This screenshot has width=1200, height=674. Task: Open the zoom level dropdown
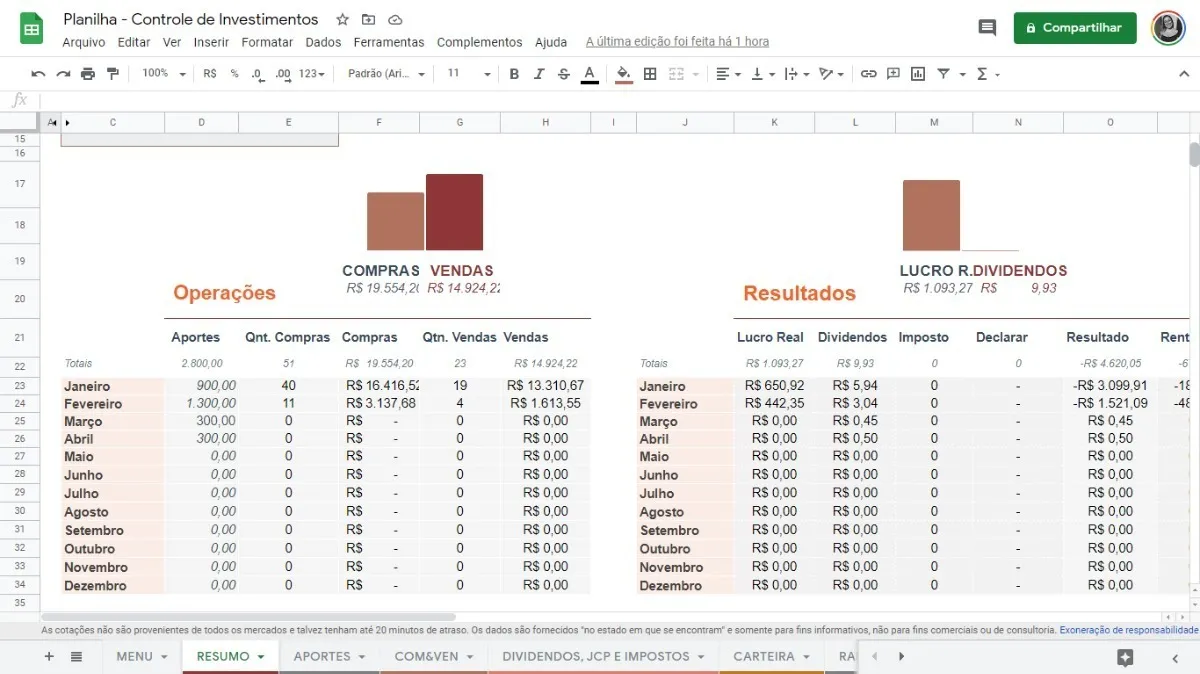164,74
